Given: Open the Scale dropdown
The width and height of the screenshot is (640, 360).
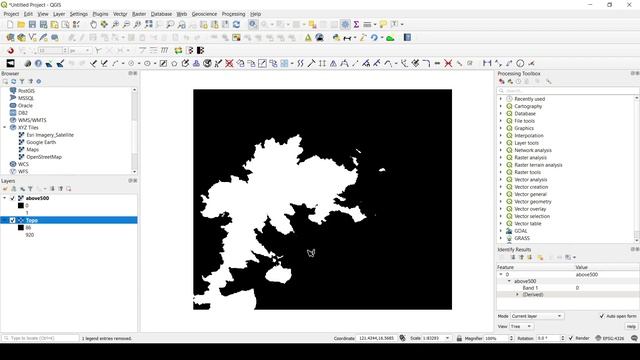Looking at the screenshot, I should 447,338.
